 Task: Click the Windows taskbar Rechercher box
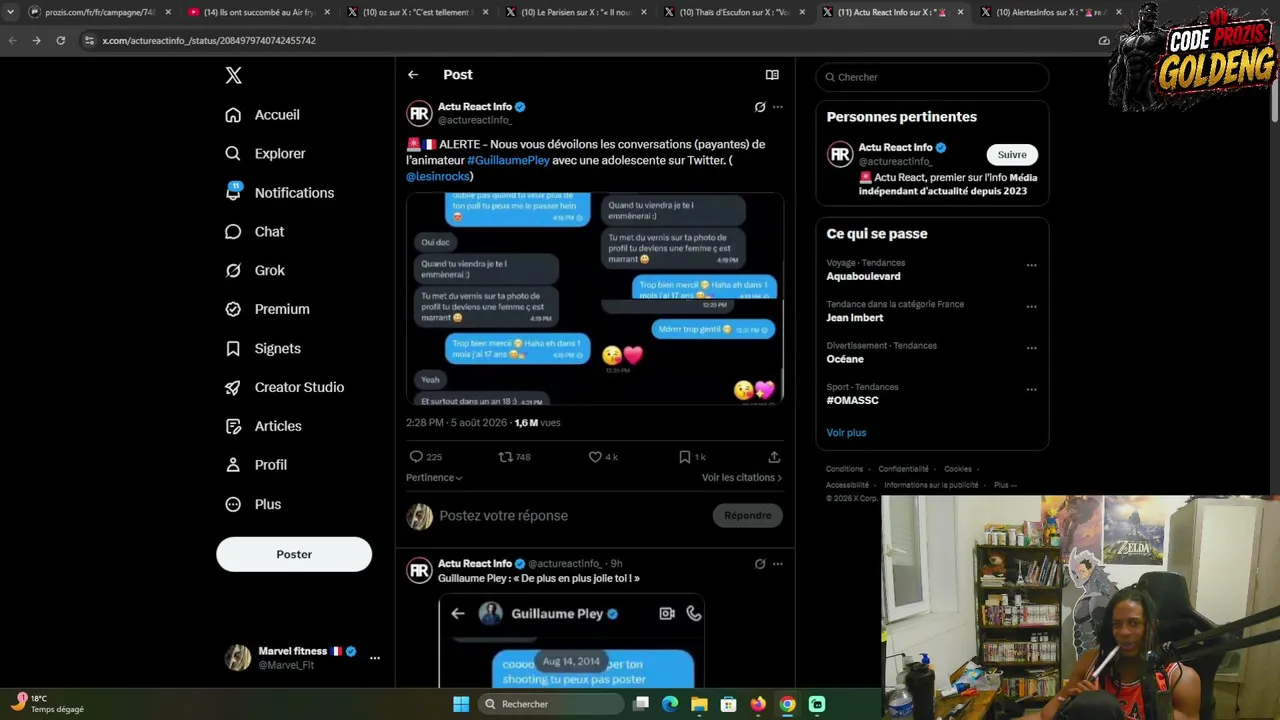point(550,704)
